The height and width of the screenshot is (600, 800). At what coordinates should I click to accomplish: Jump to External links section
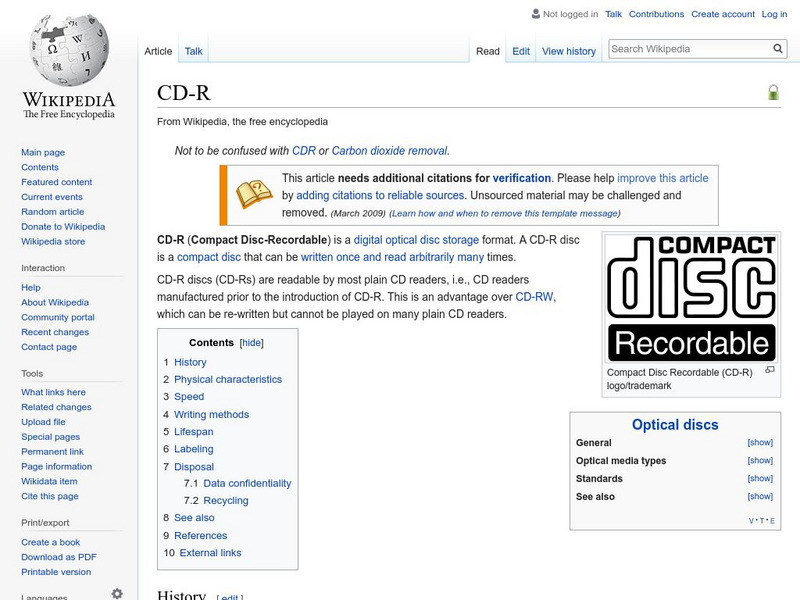coord(210,553)
